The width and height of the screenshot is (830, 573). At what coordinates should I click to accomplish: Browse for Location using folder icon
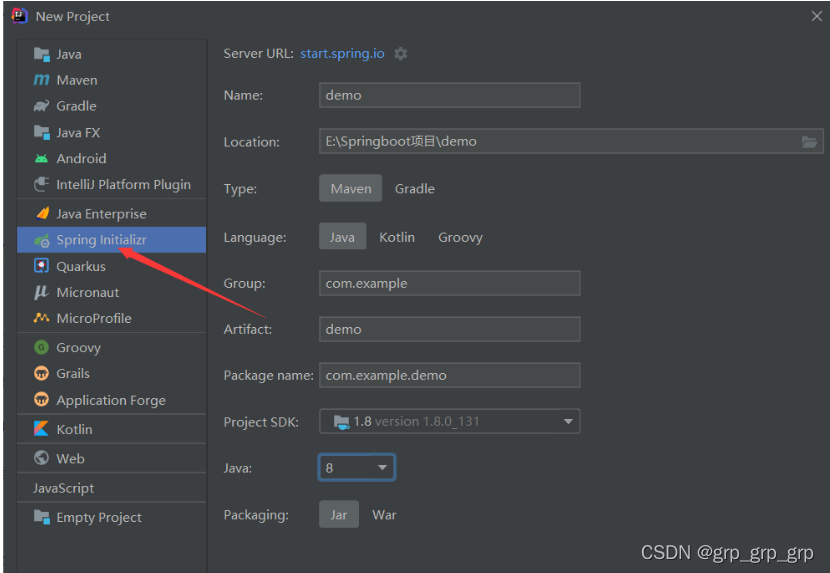[809, 141]
